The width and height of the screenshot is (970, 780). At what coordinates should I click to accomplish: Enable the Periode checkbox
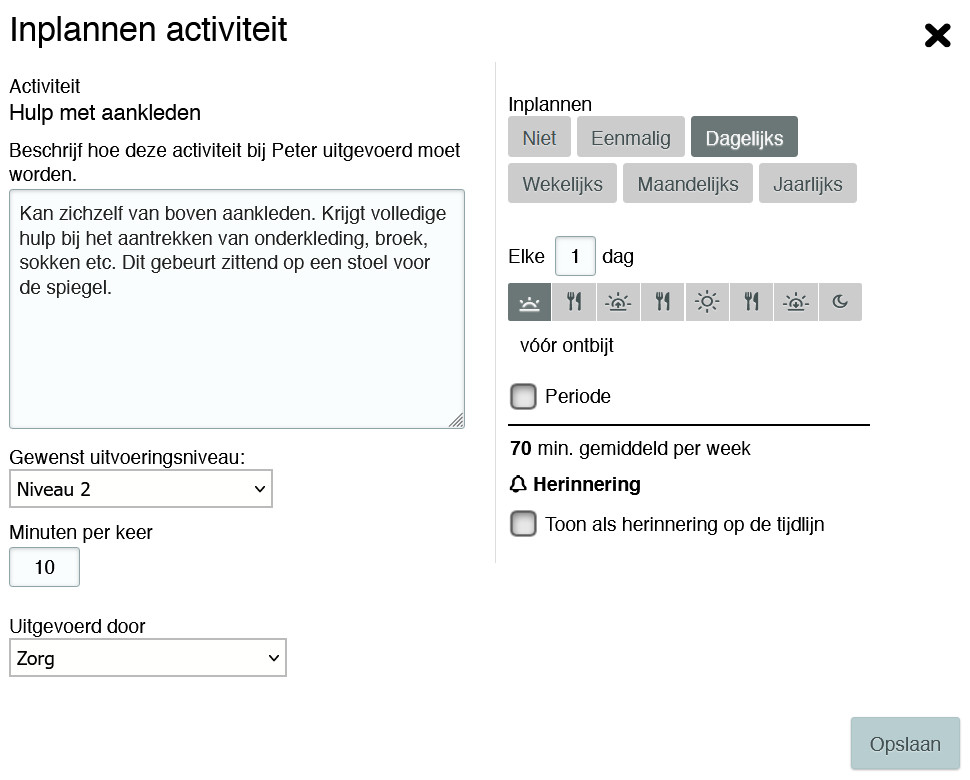[x=523, y=397]
